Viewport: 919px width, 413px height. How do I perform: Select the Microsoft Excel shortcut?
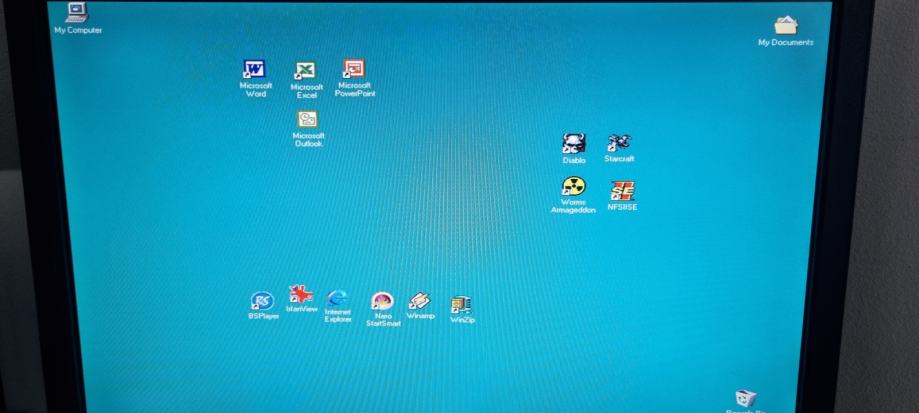[x=305, y=71]
